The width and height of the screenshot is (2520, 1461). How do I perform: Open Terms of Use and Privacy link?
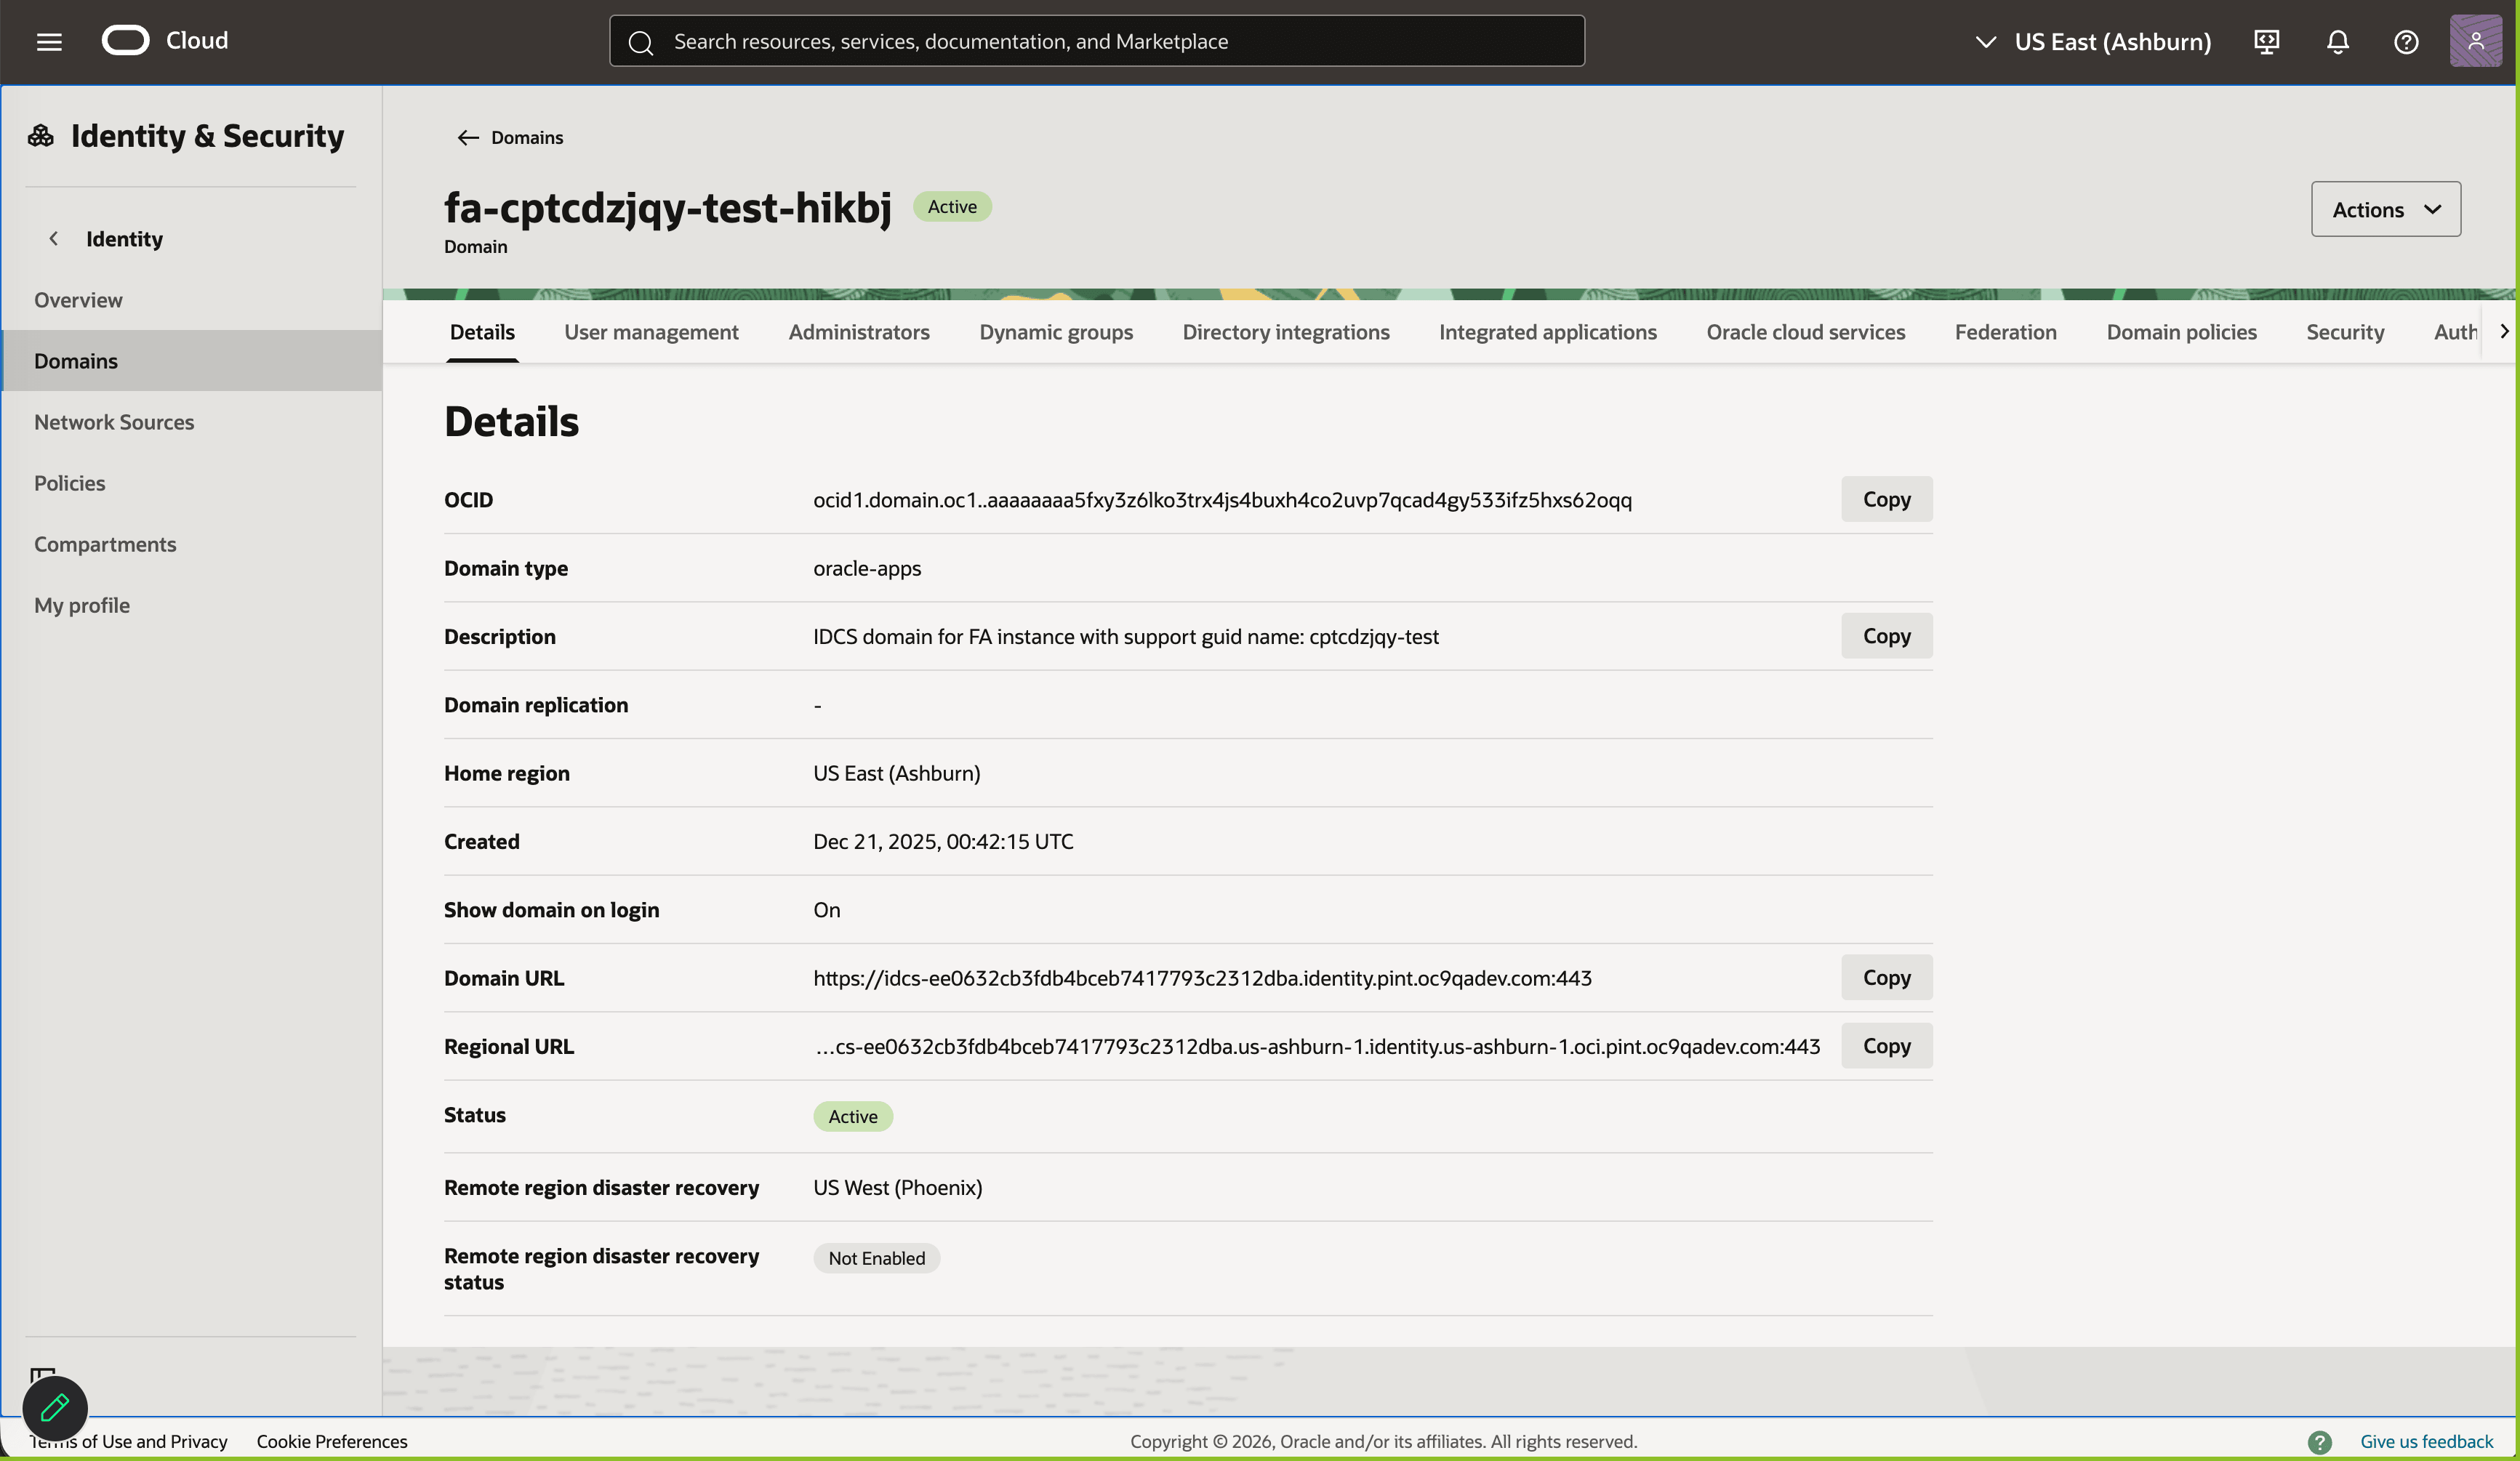pyautogui.click(x=129, y=1441)
